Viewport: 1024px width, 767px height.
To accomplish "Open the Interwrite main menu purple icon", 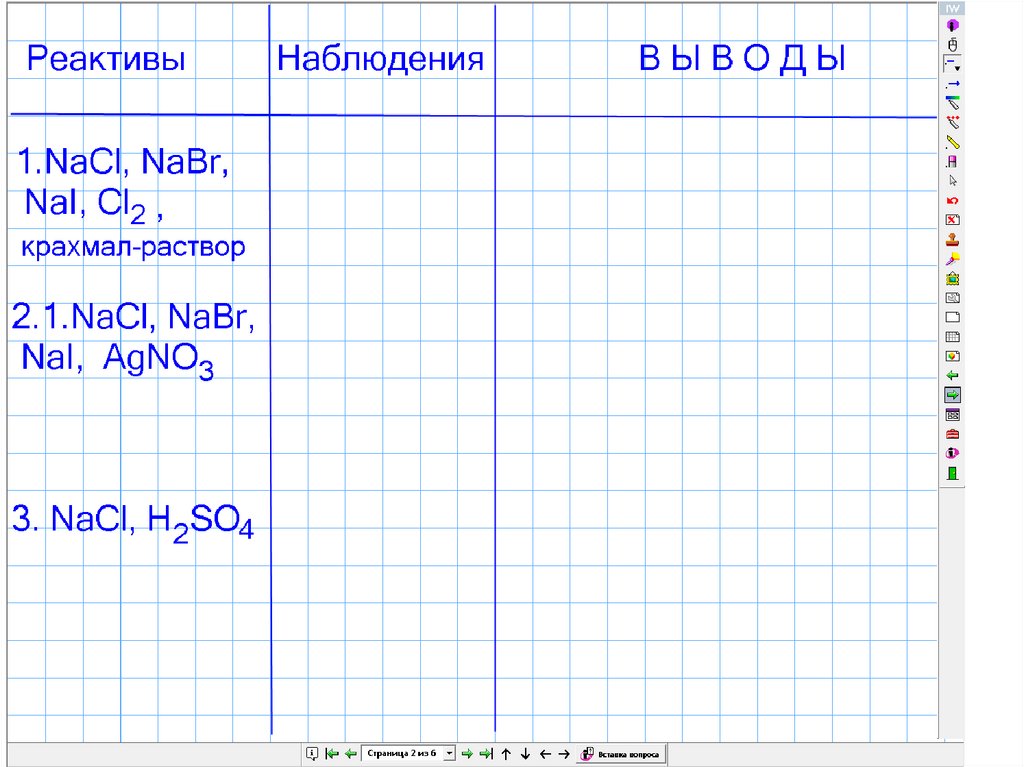I will tap(952, 25).
